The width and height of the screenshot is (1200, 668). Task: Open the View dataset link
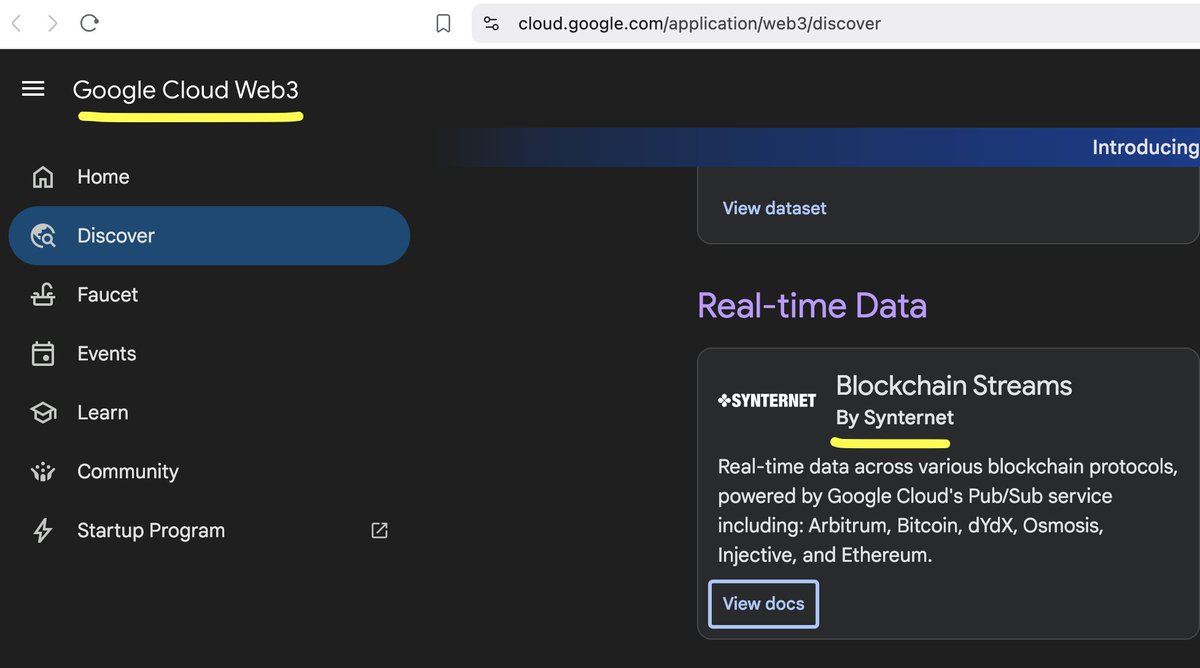pyautogui.click(x=774, y=207)
